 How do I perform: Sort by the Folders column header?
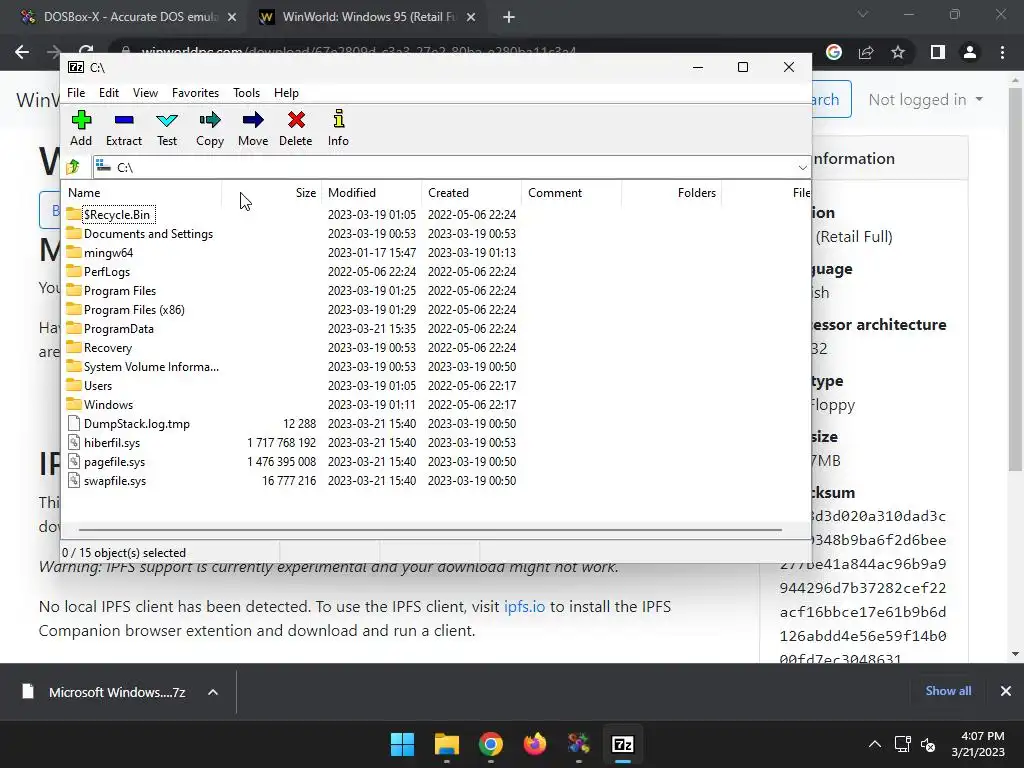point(671,193)
